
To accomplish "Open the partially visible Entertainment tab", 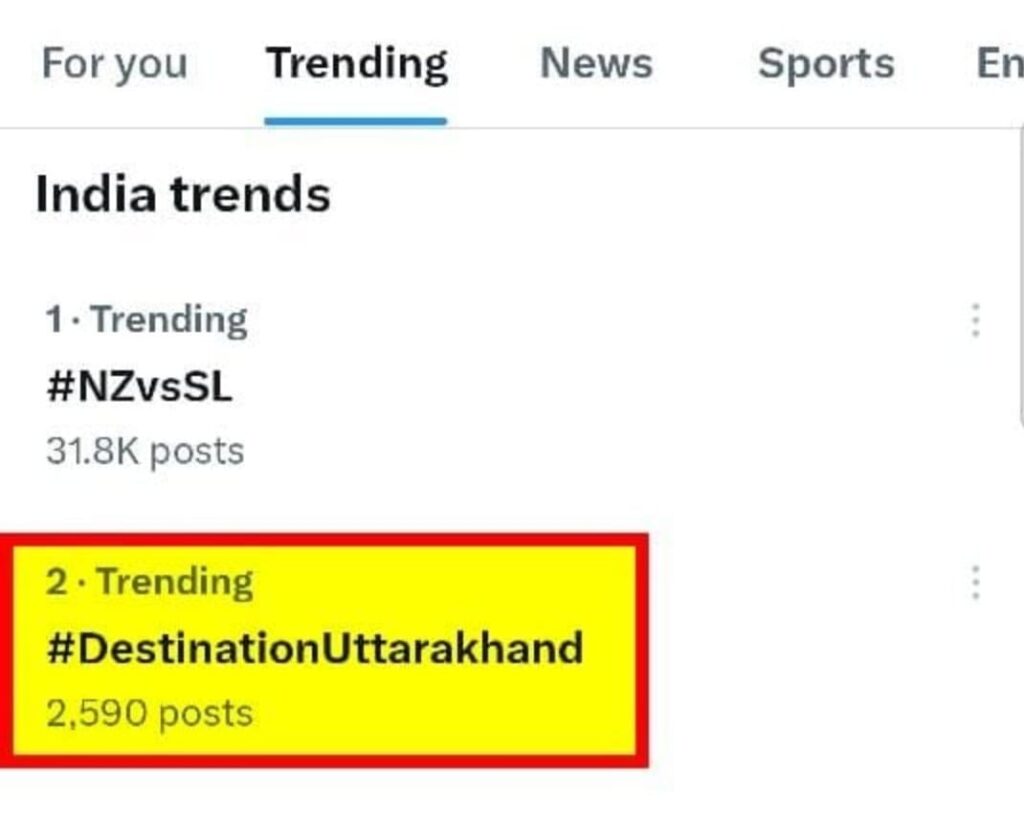I will click(x=999, y=64).
